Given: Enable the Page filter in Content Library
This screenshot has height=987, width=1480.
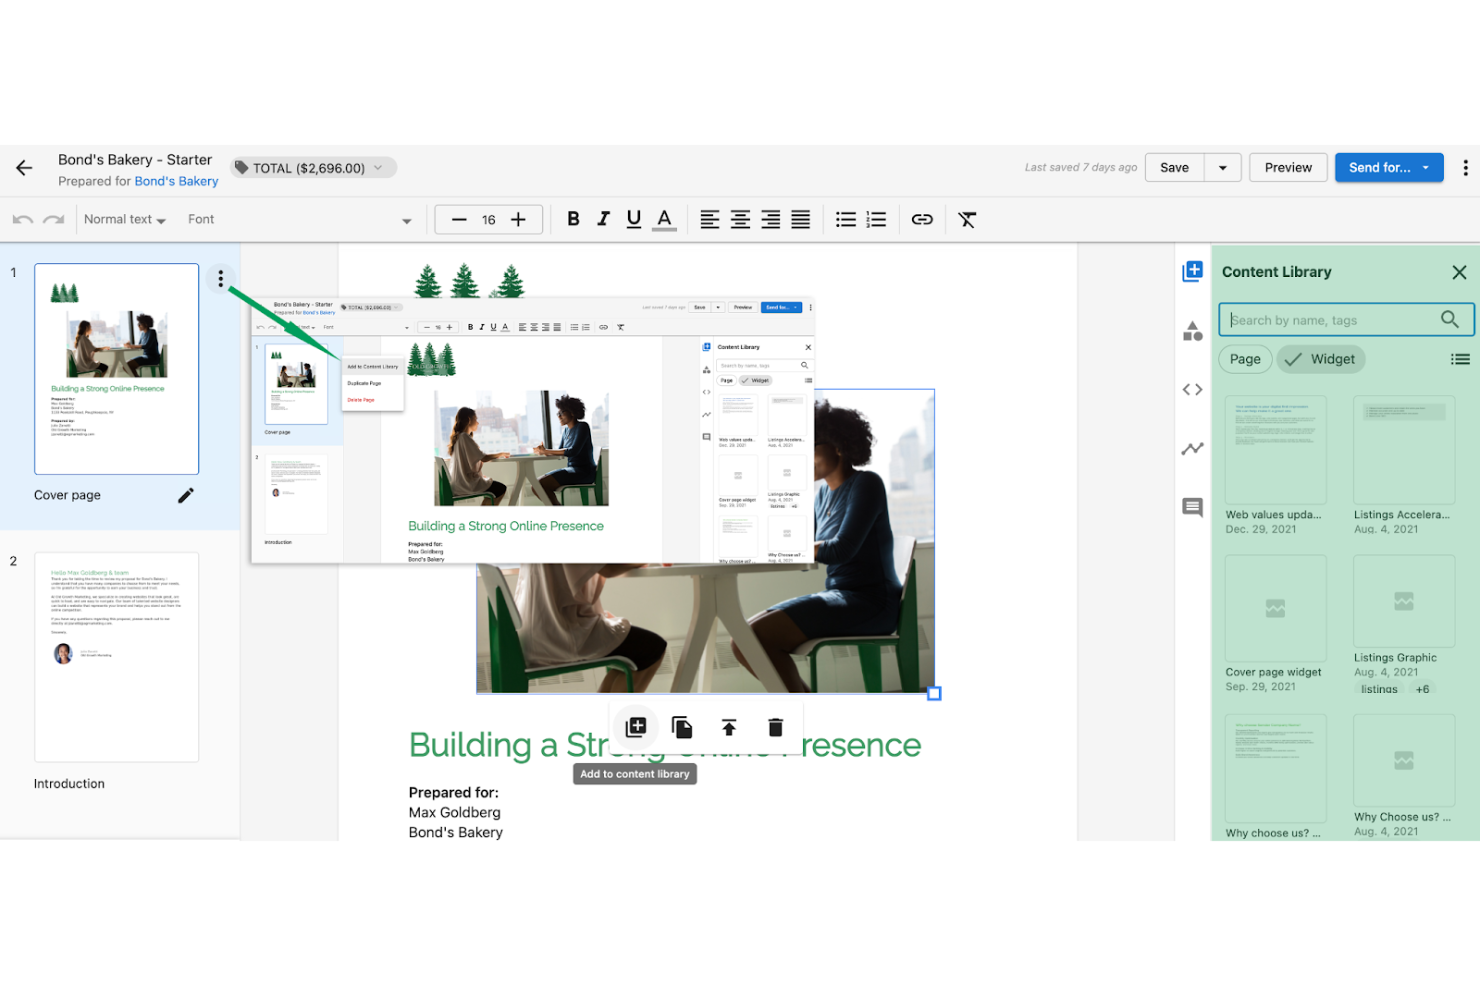Looking at the screenshot, I should [1244, 359].
